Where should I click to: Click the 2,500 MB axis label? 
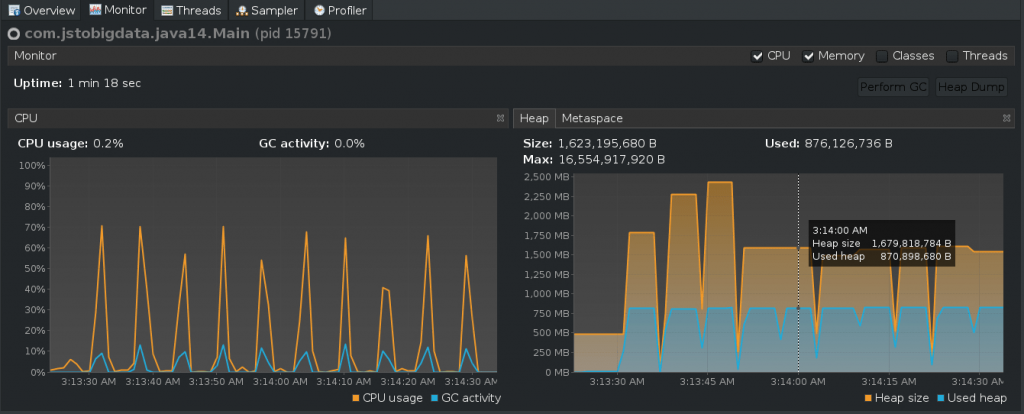[x=547, y=176]
